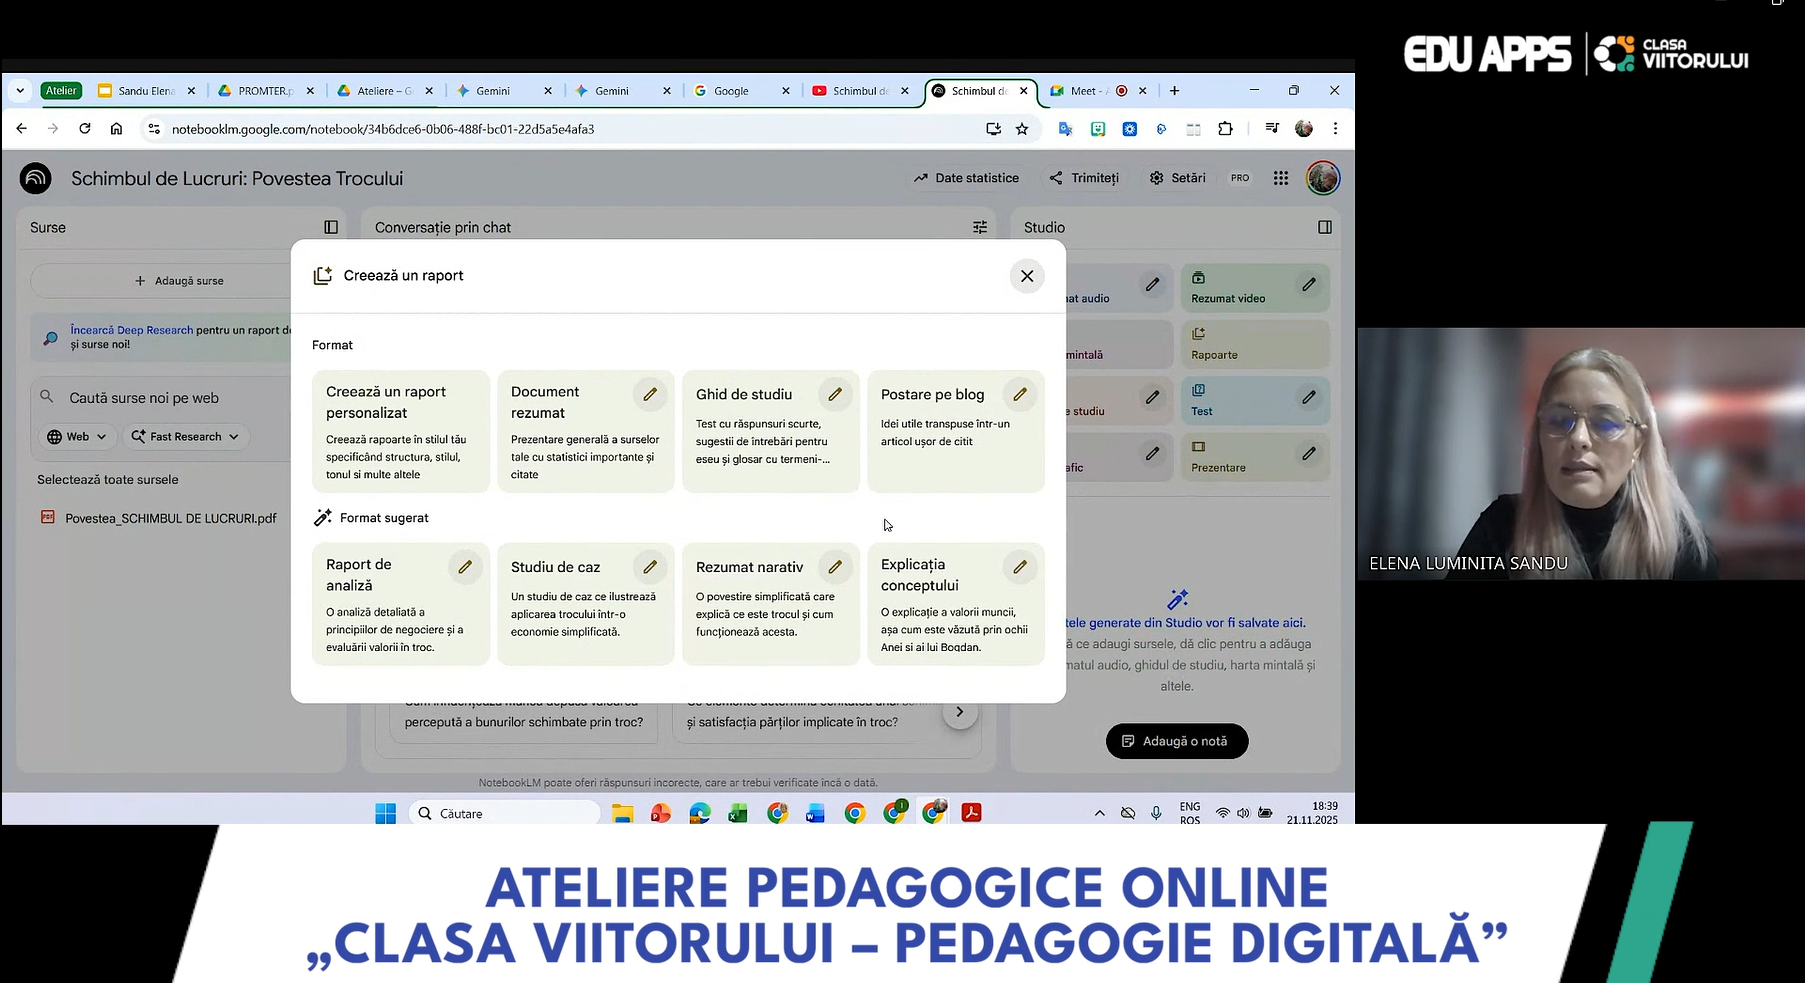
Task: Edit the Postare pe blog pencil icon
Action: tap(1020, 394)
